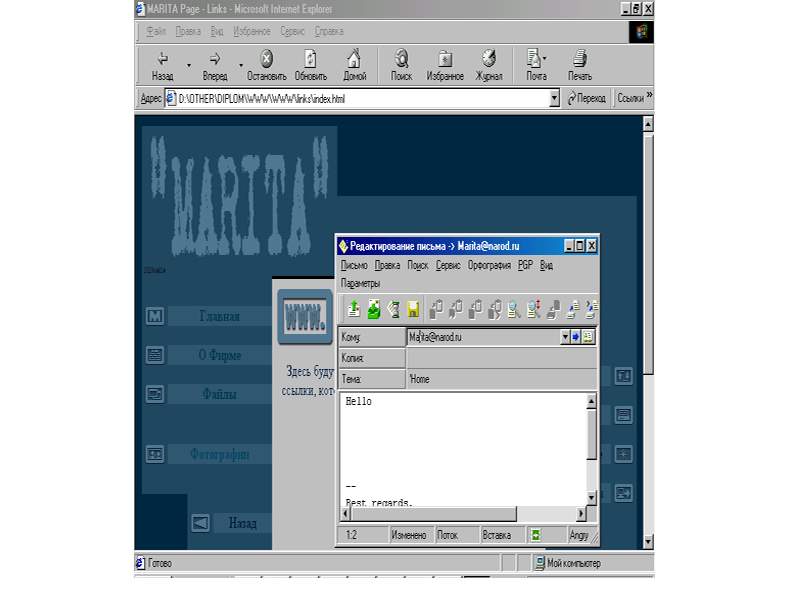Screen dimensions: 800x600
Task: Open the PGP menu in letter editor
Action: coord(526,266)
